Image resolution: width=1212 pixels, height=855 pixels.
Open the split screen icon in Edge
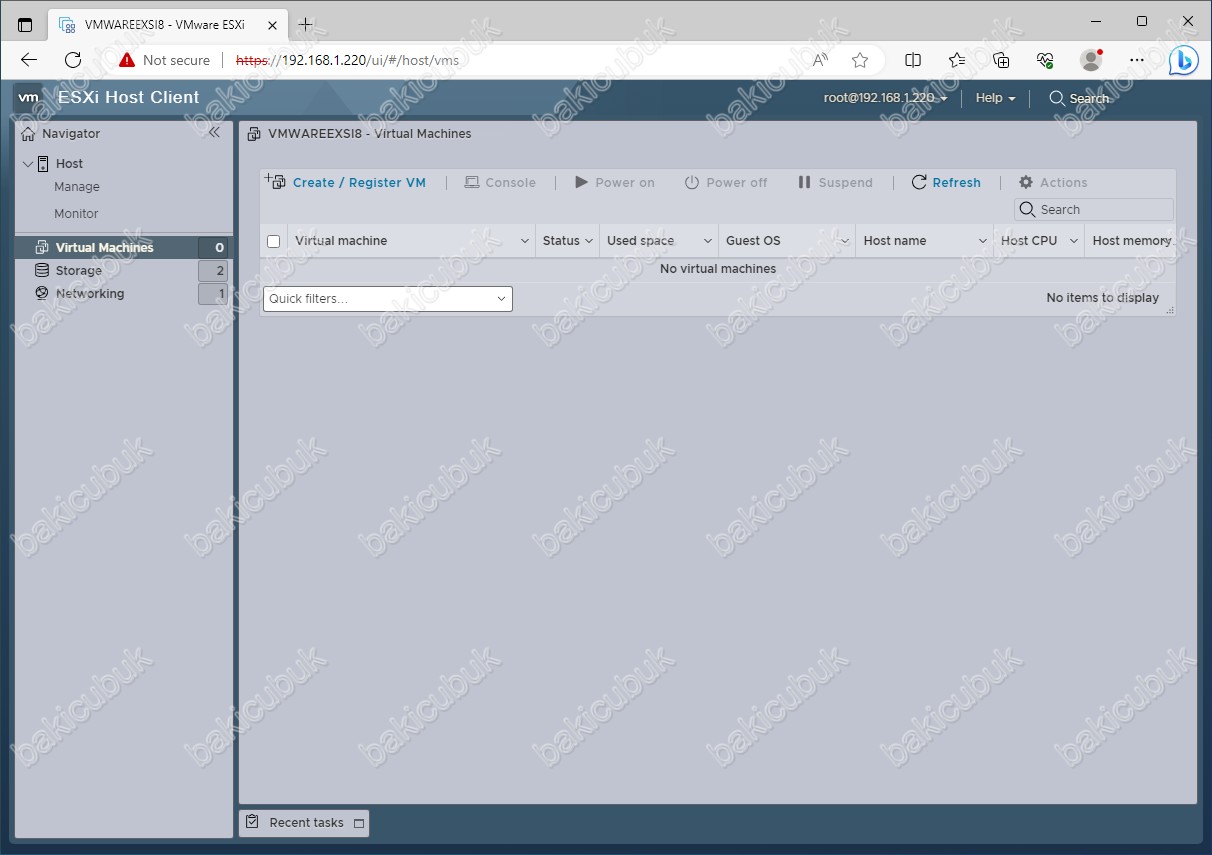coord(913,60)
